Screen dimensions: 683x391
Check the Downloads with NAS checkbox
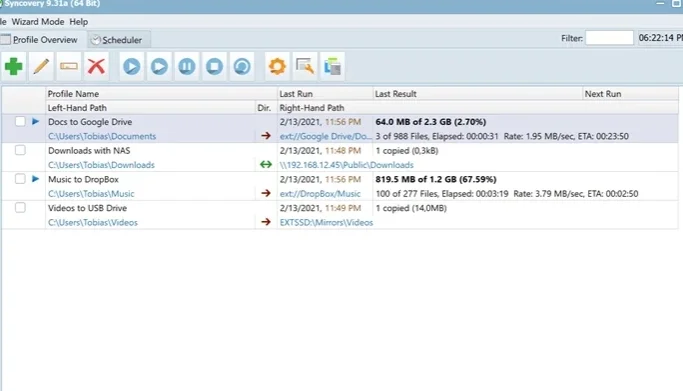(x=20, y=150)
